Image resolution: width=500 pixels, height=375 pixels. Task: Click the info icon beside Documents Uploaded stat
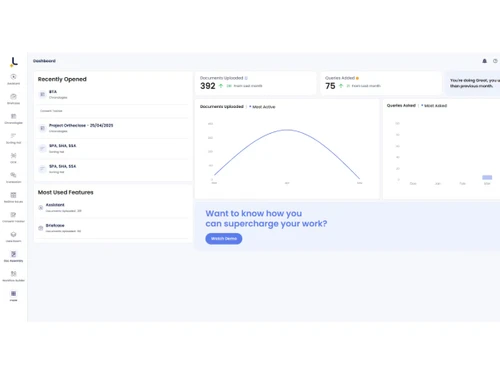[246, 78]
